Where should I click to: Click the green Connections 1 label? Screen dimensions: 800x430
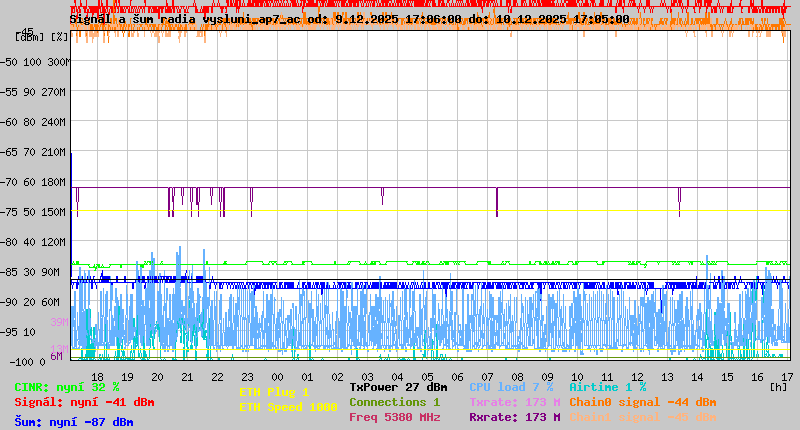tap(394, 402)
